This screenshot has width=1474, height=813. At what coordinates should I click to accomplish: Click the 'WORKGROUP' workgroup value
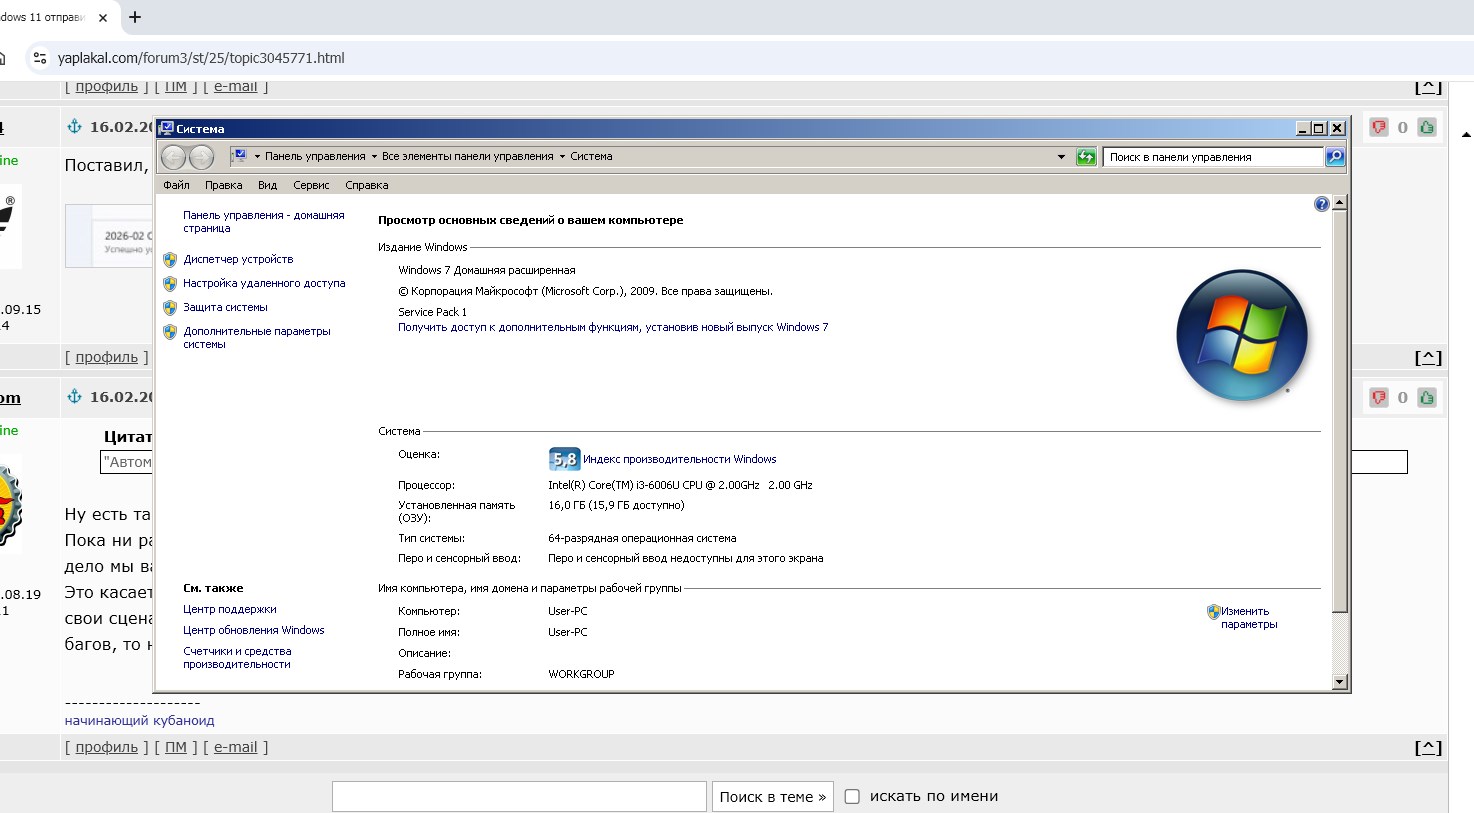coord(582,674)
